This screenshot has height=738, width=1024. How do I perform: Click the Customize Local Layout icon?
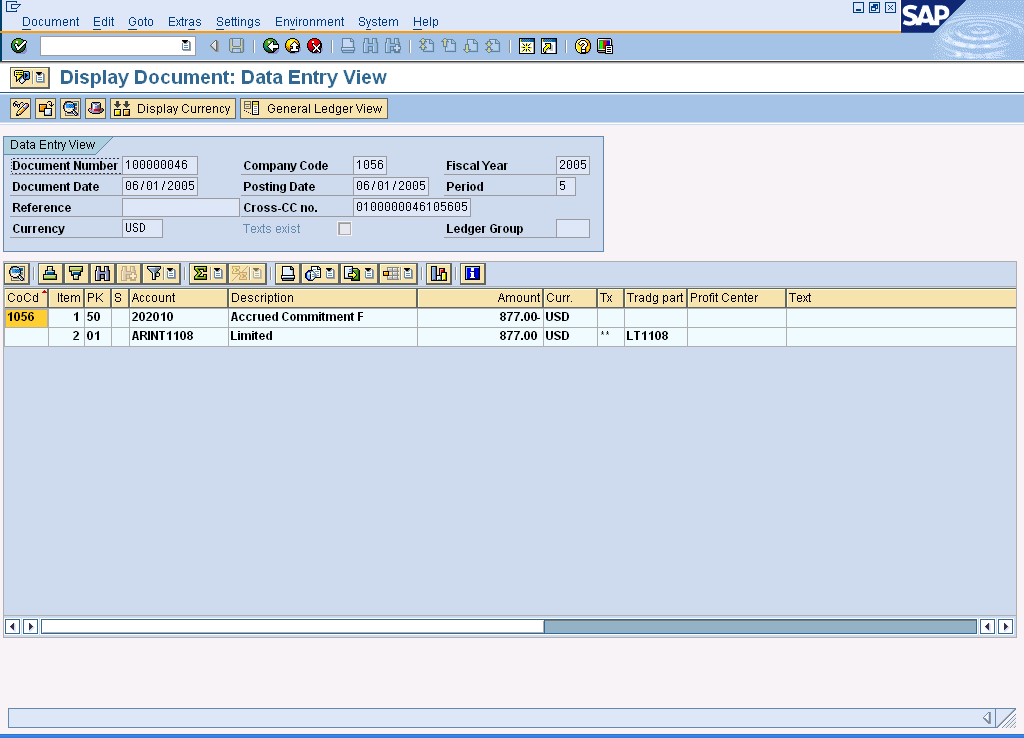605,46
